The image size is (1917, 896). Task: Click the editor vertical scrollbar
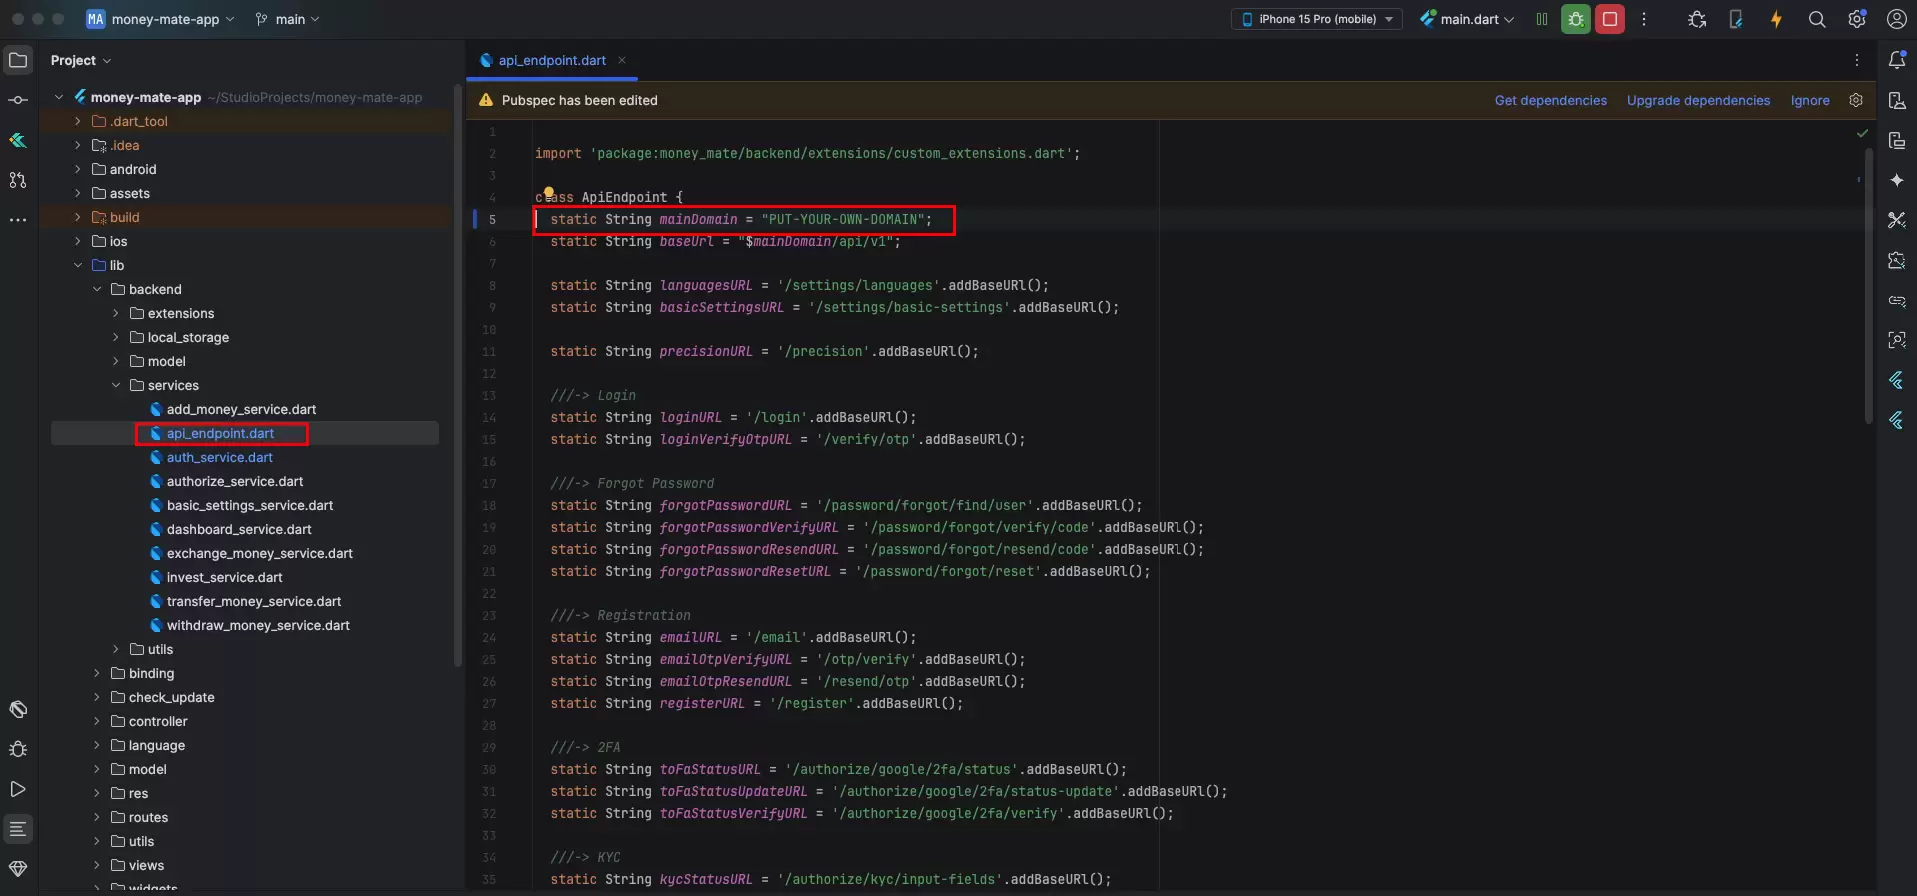click(x=1868, y=286)
